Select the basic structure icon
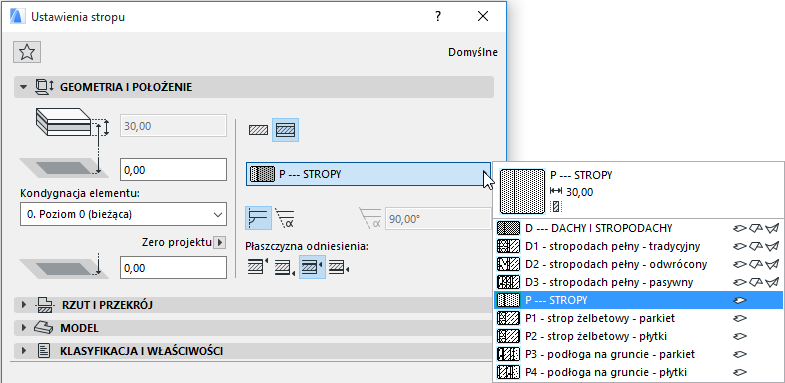The width and height of the screenshot is (785, 383). point(258,131)
